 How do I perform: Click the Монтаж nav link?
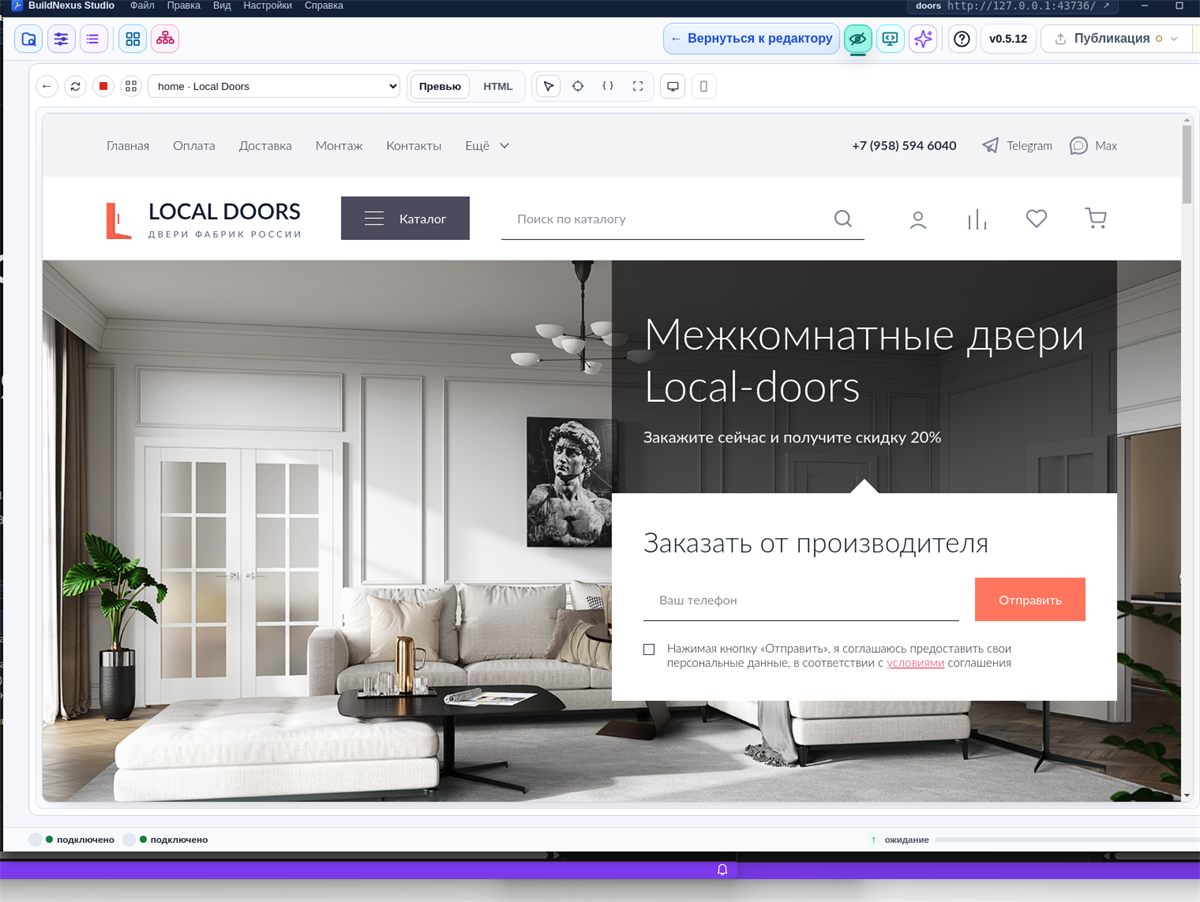pyautogui.click(x=339, y=146)
